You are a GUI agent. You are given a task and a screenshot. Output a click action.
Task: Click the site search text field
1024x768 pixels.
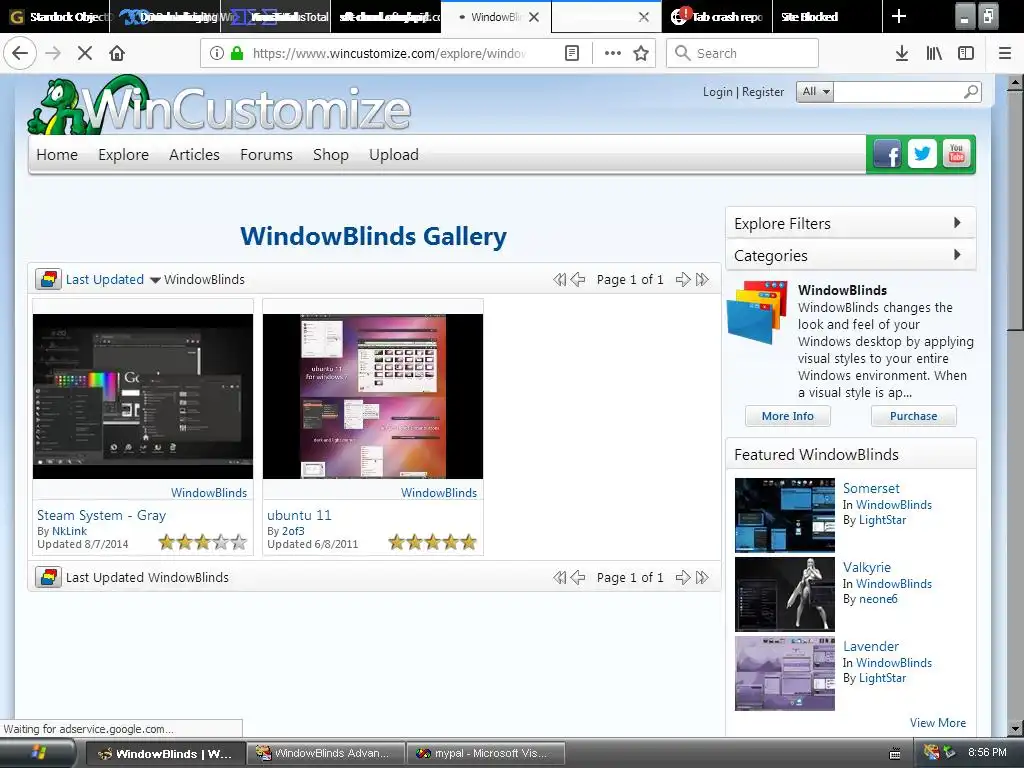click(x=897, y=92)
